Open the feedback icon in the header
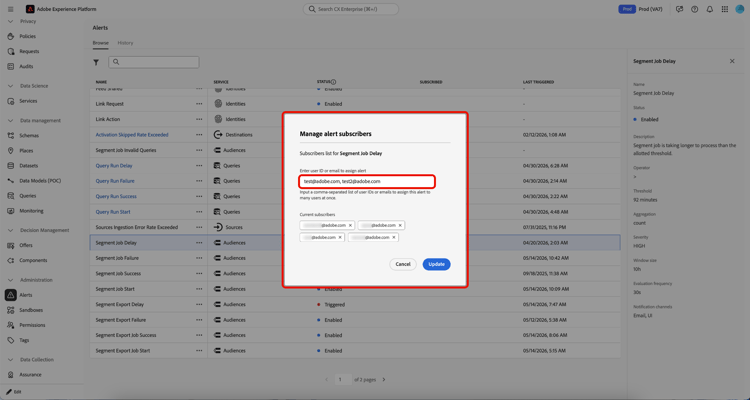The width and height of the screenshot is (750, 400). [x=679, y=9]
